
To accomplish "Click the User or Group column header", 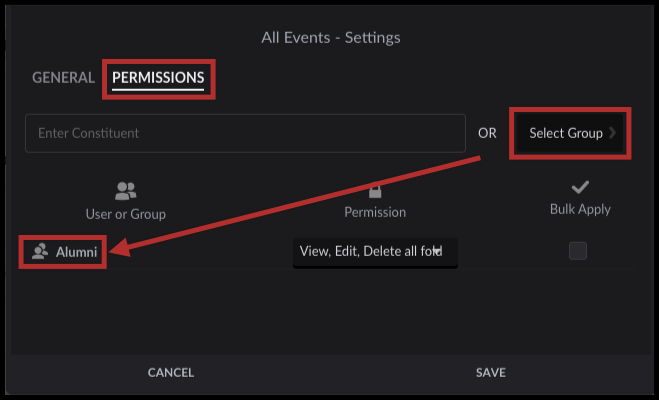I will pos(126,214).
